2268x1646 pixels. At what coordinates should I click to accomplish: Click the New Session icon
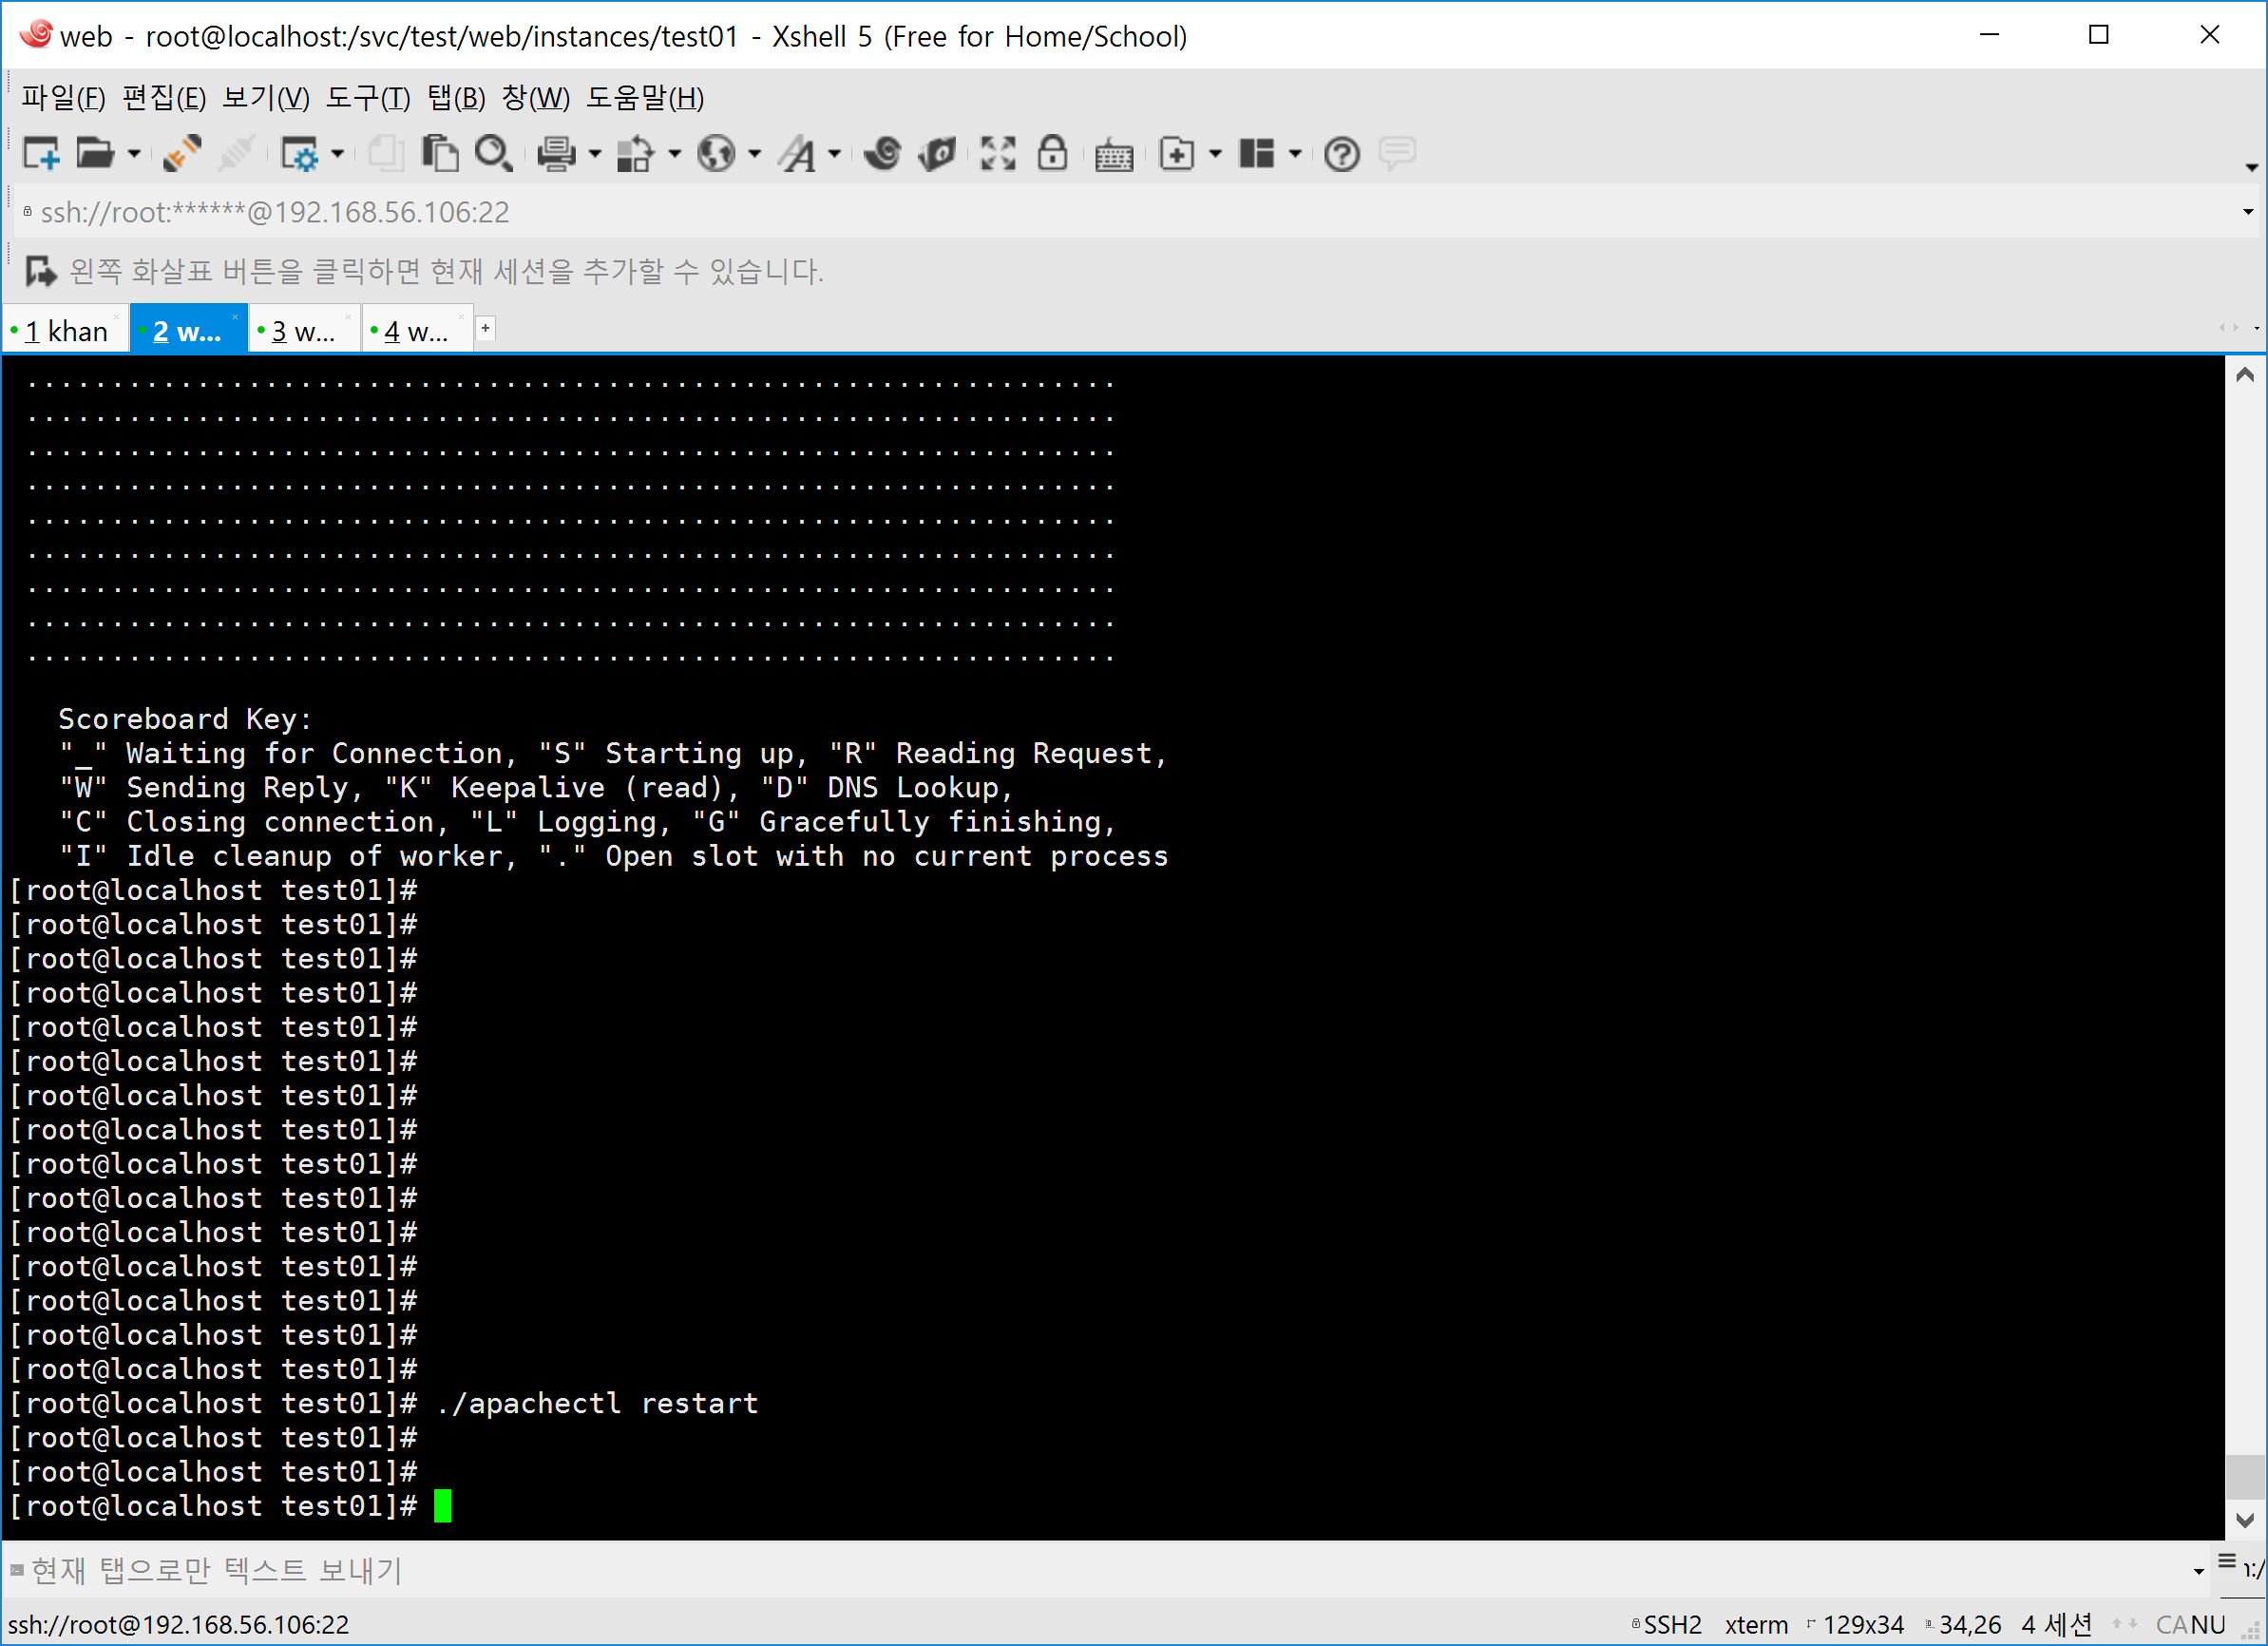(40, 154)
